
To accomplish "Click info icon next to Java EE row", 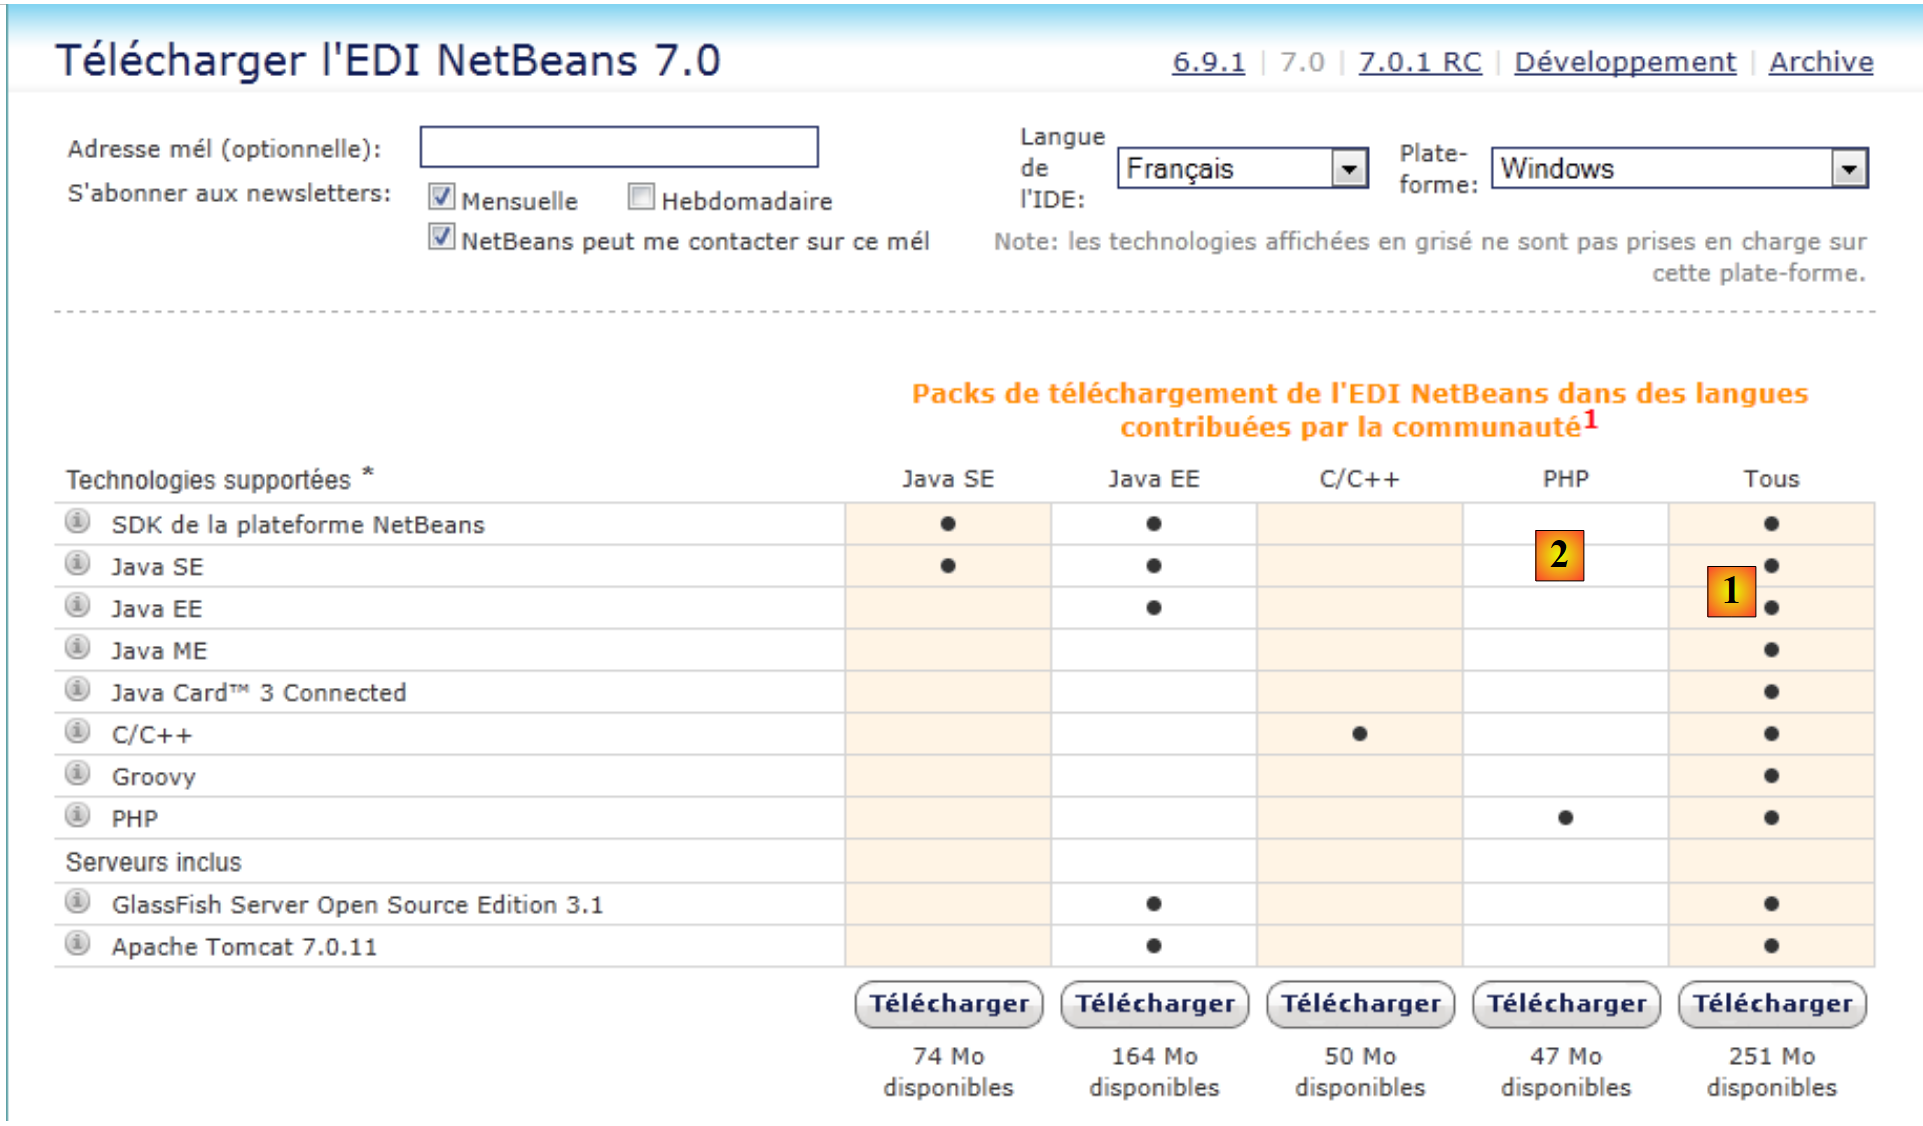I will [77, 605].
